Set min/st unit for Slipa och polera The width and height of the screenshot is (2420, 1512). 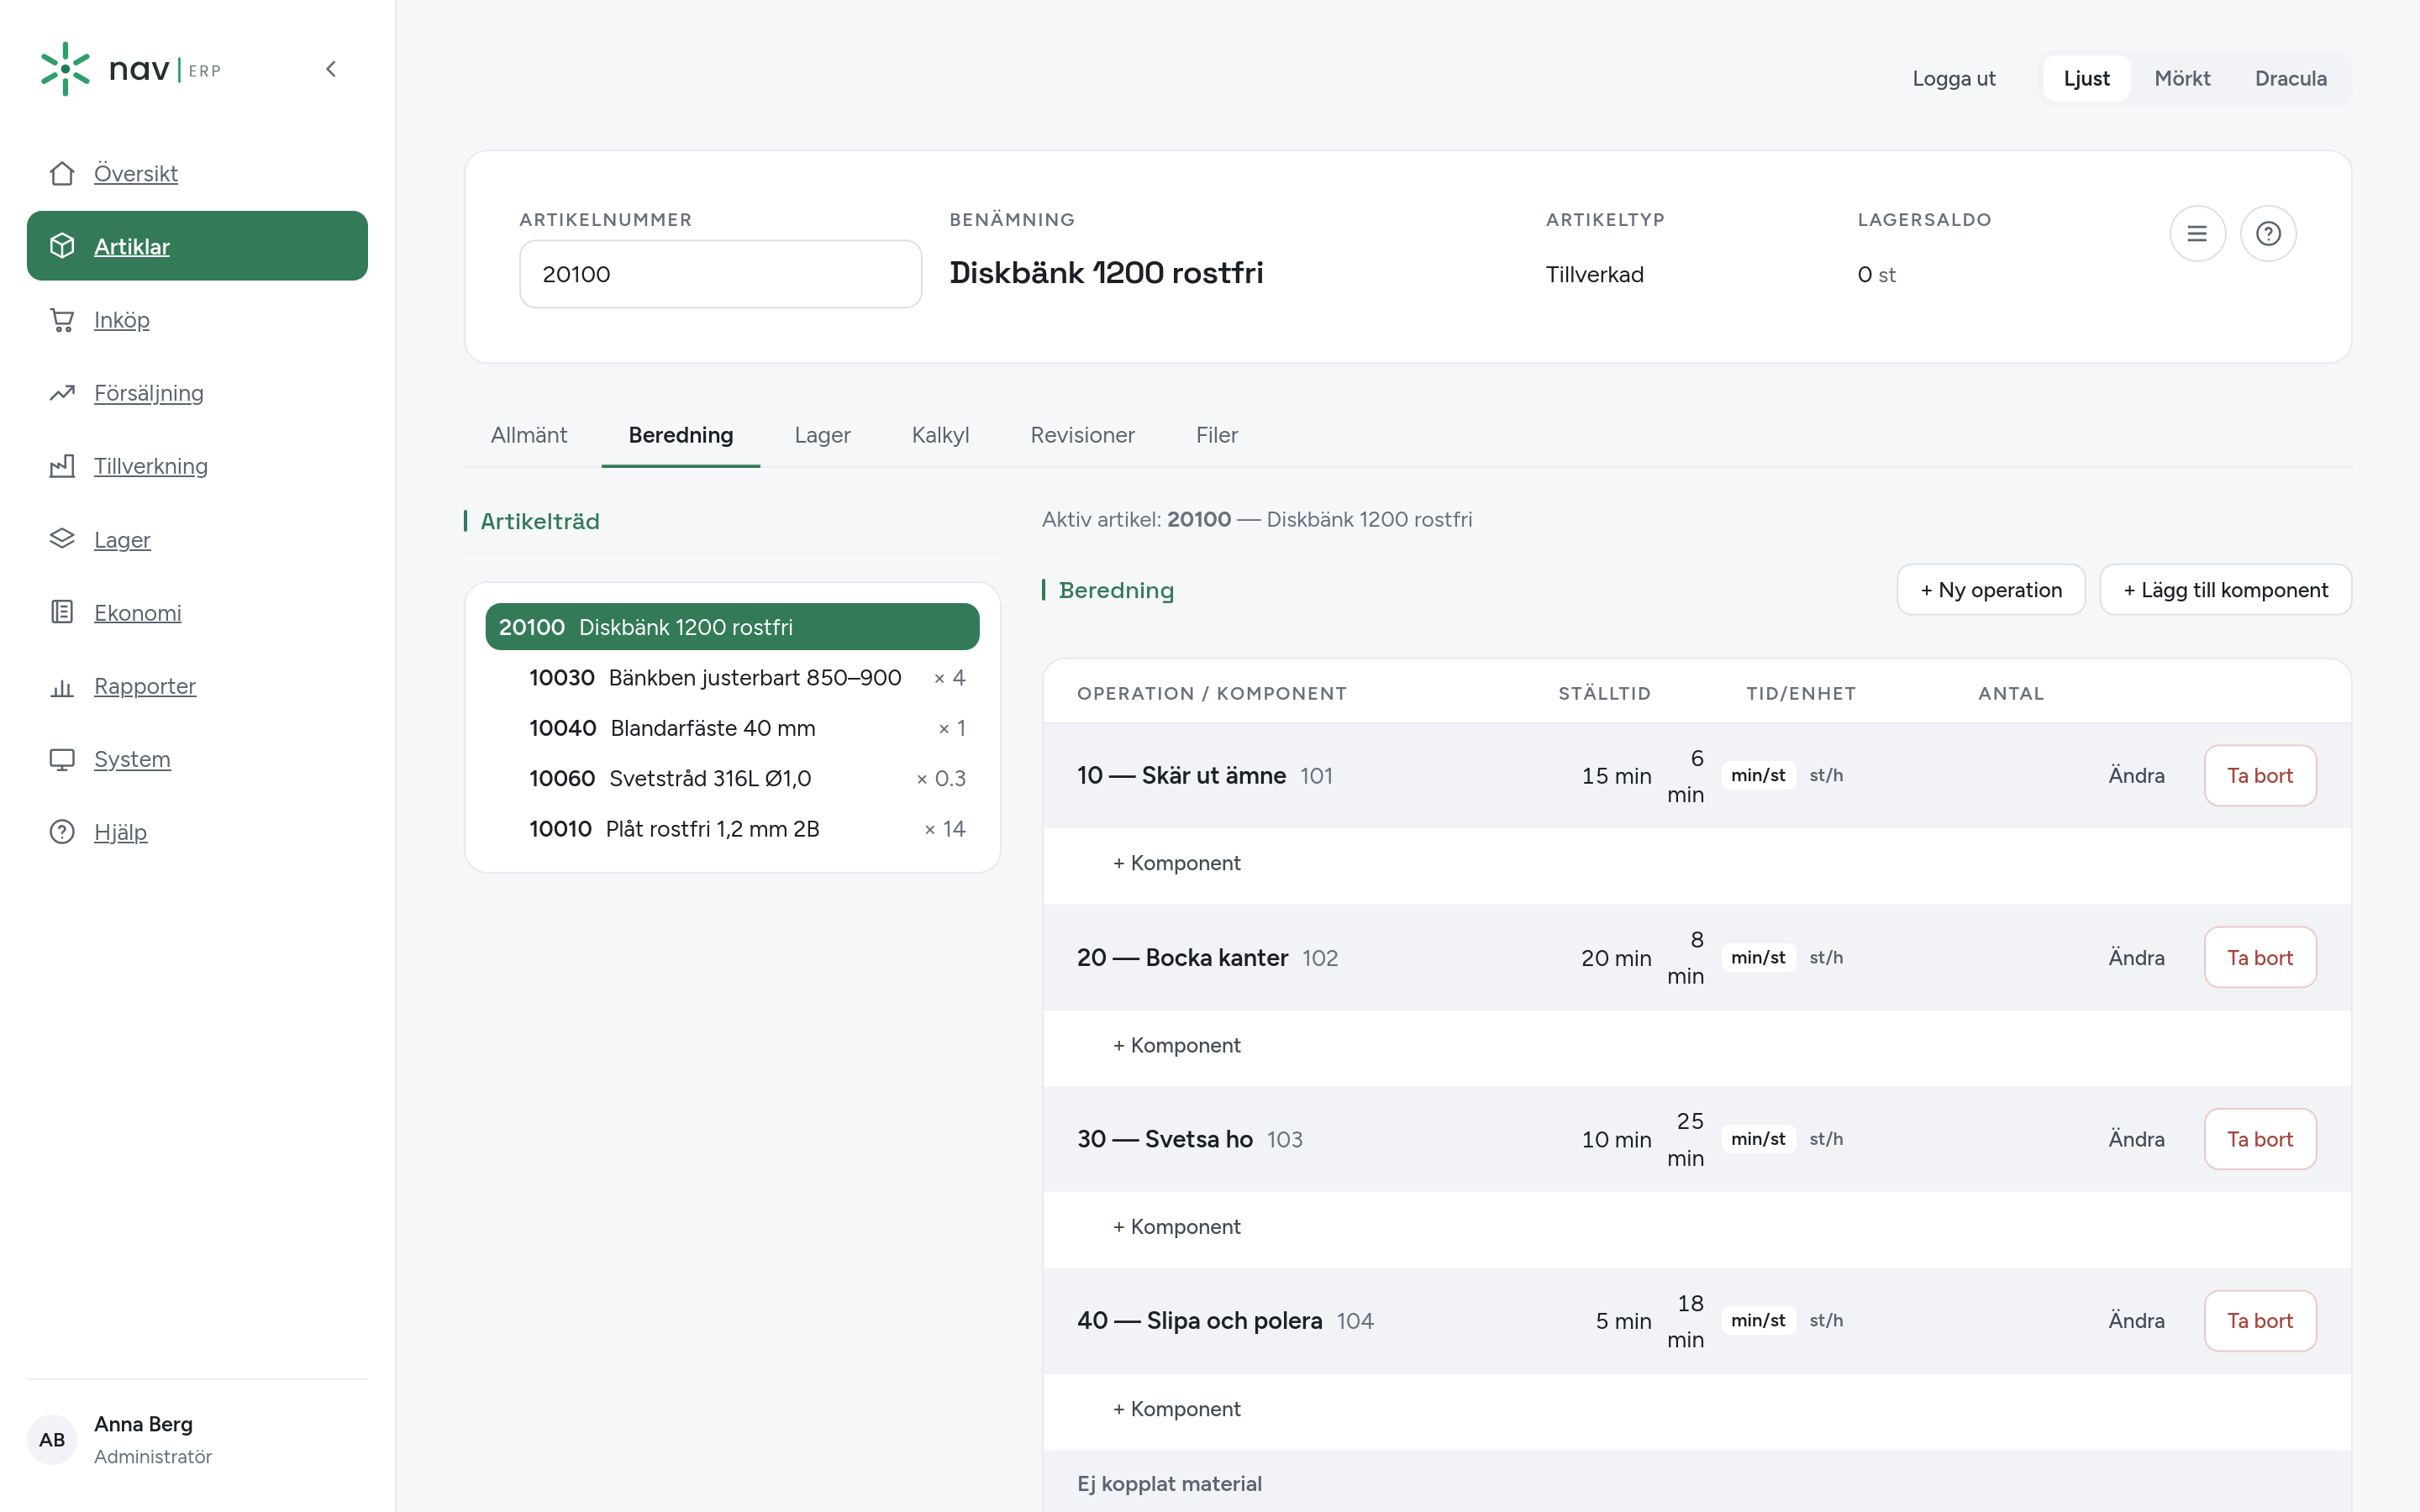coord(1758,1320)
